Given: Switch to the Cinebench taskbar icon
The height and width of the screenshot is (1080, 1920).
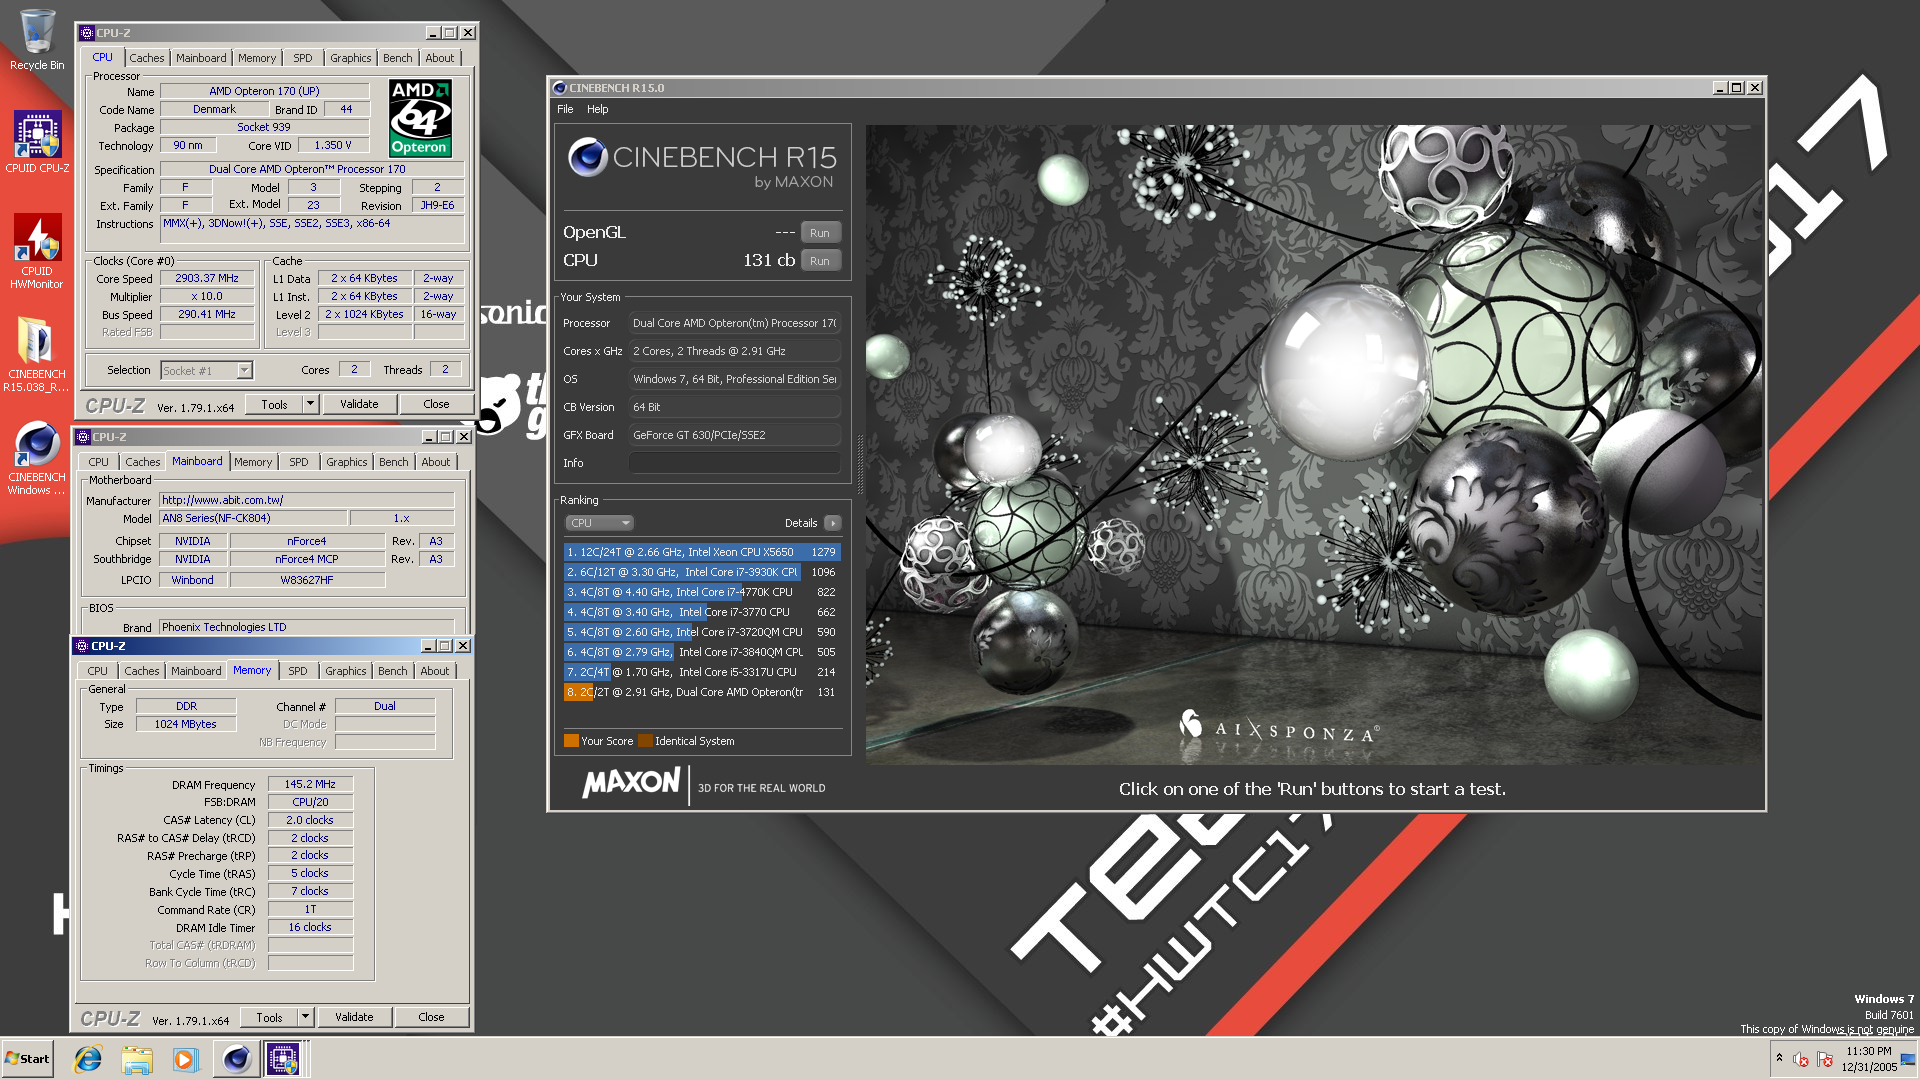Looking at the screenshot, I should [x=236, y=1059].
